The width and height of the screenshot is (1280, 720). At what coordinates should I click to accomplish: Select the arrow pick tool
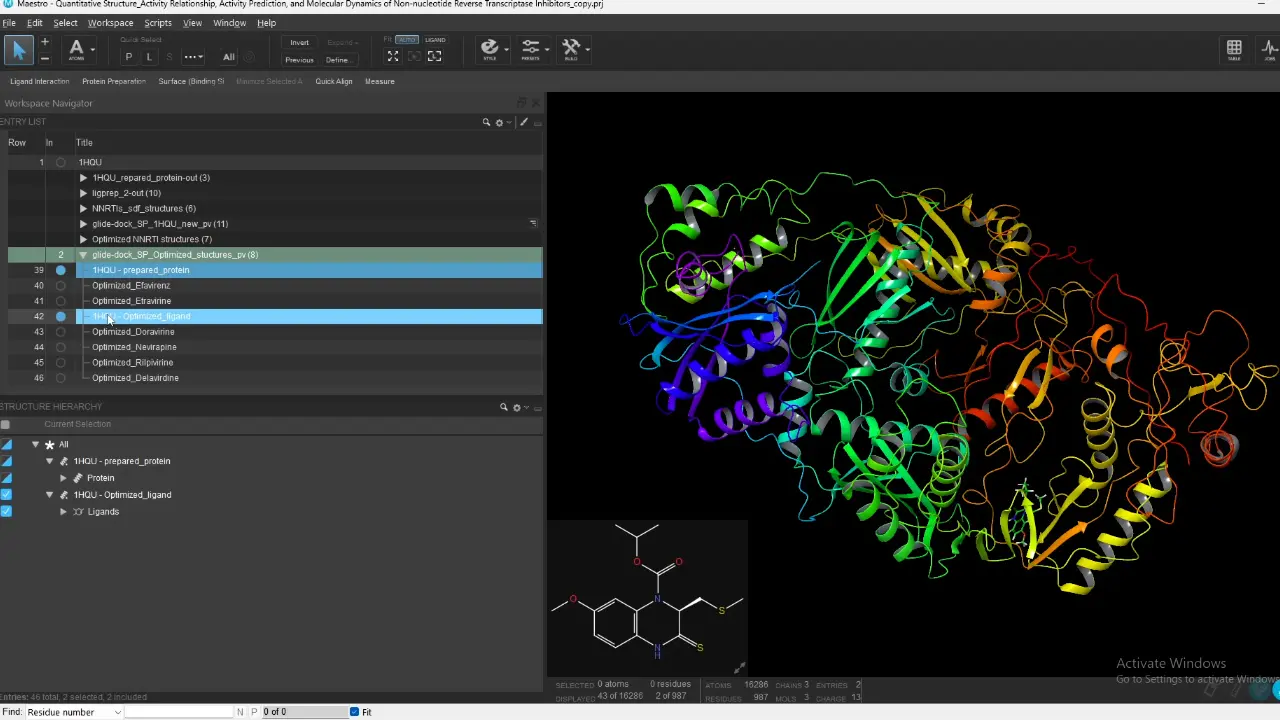pos(18,50)
